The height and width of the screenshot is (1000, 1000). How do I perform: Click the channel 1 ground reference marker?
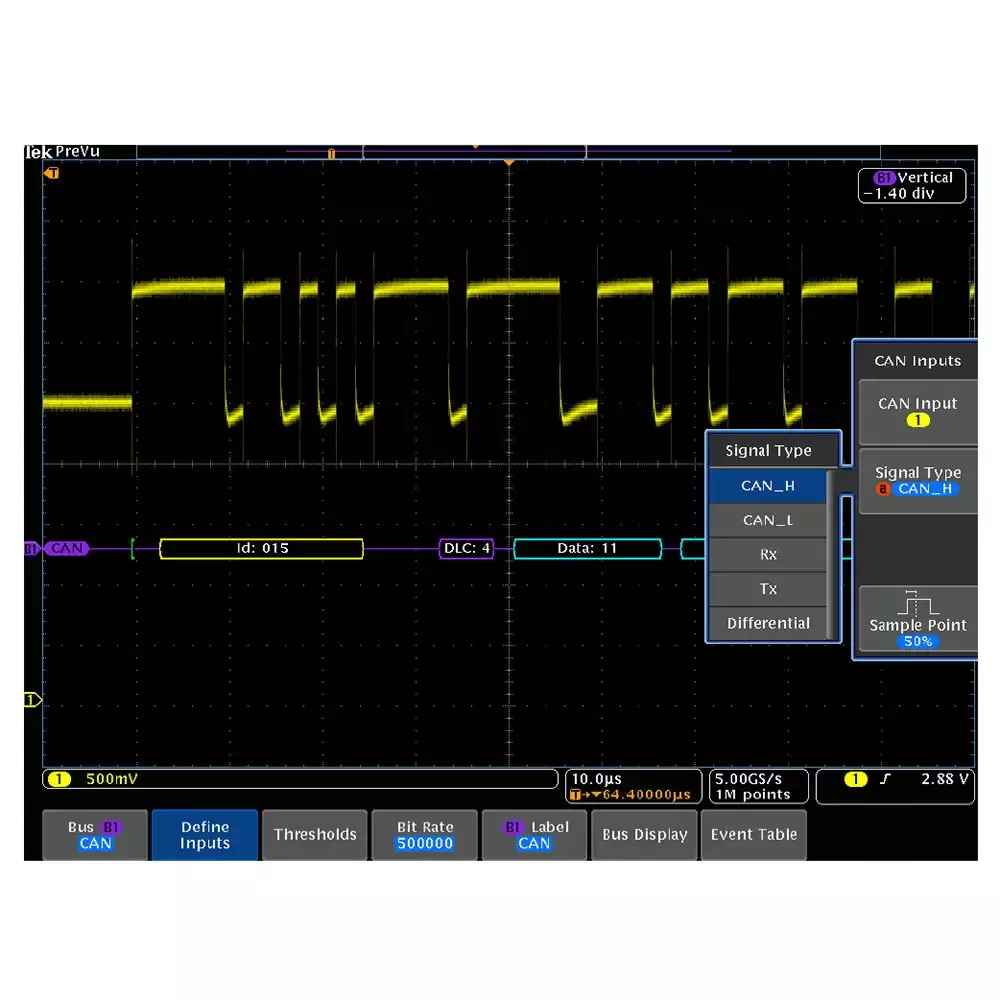(33, 700)
